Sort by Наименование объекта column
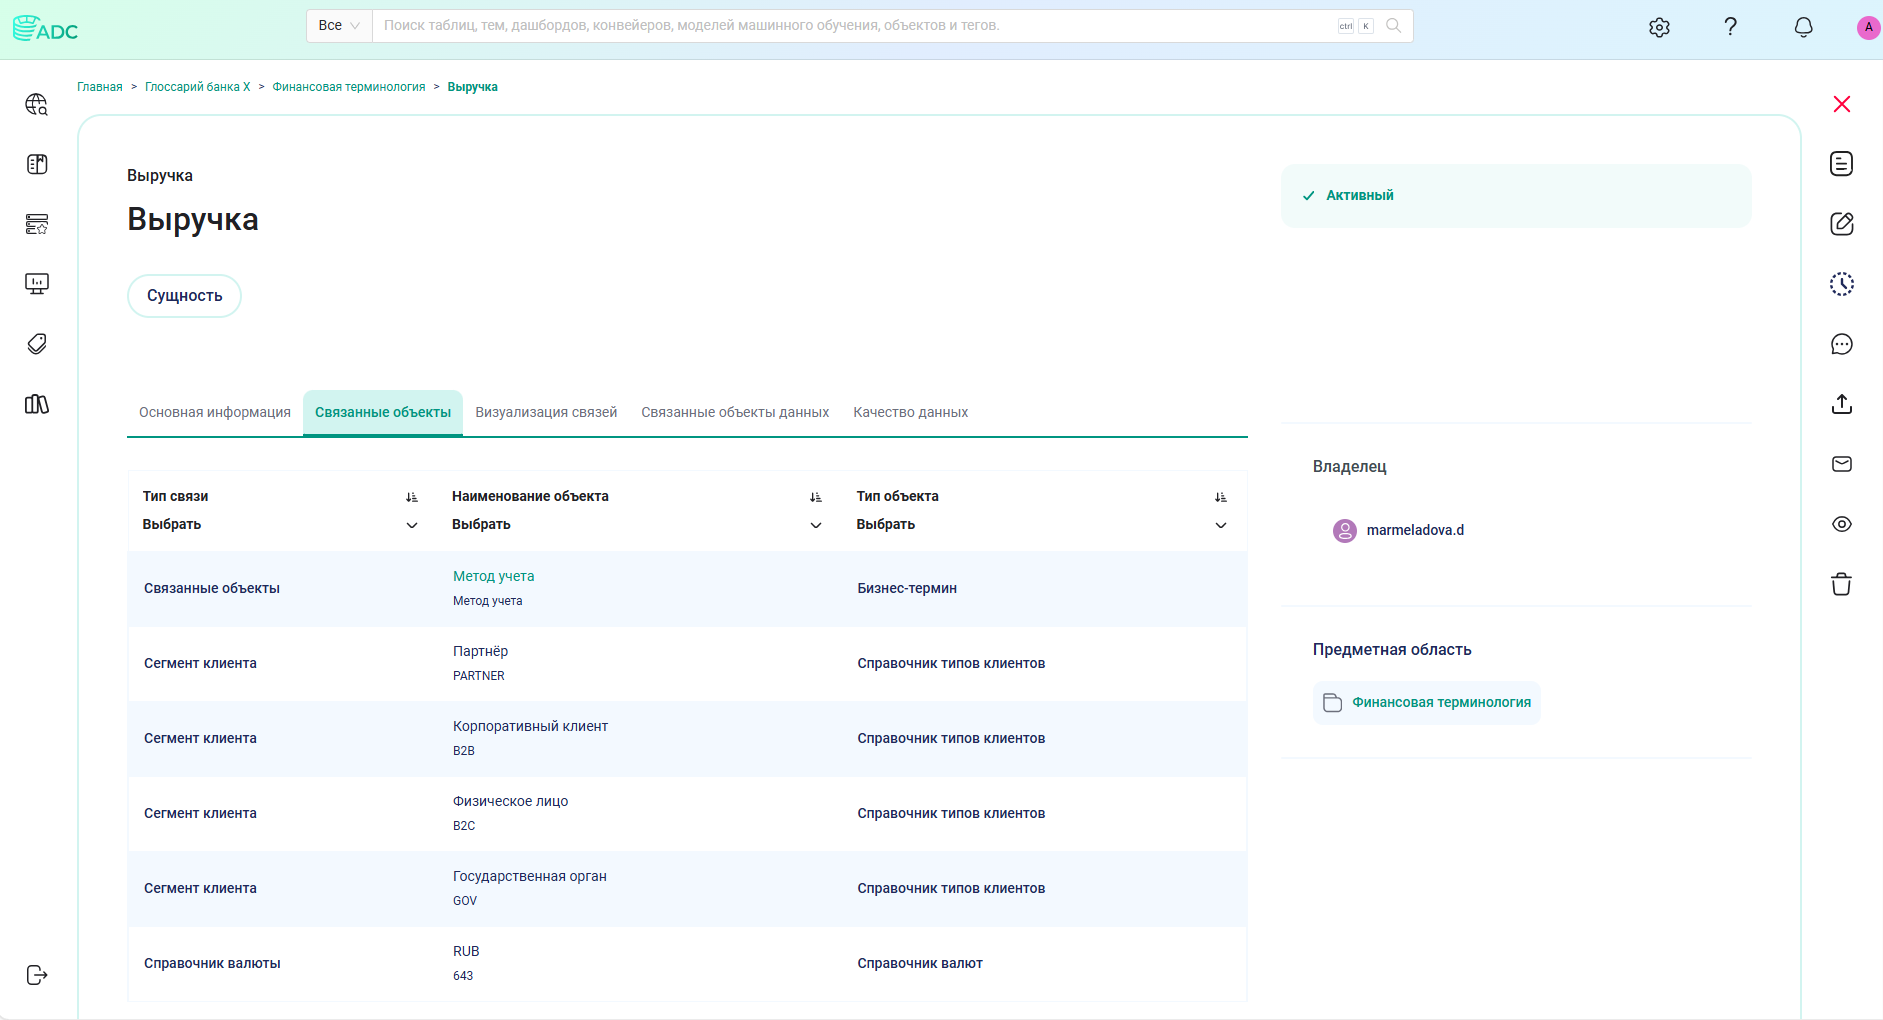Screen dimensions: 1883x1020 (x=816, y=497)
